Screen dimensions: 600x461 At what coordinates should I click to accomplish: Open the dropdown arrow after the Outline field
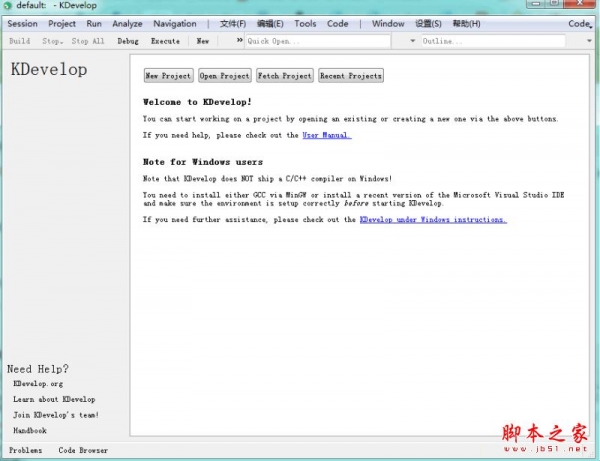coord(589,41)
